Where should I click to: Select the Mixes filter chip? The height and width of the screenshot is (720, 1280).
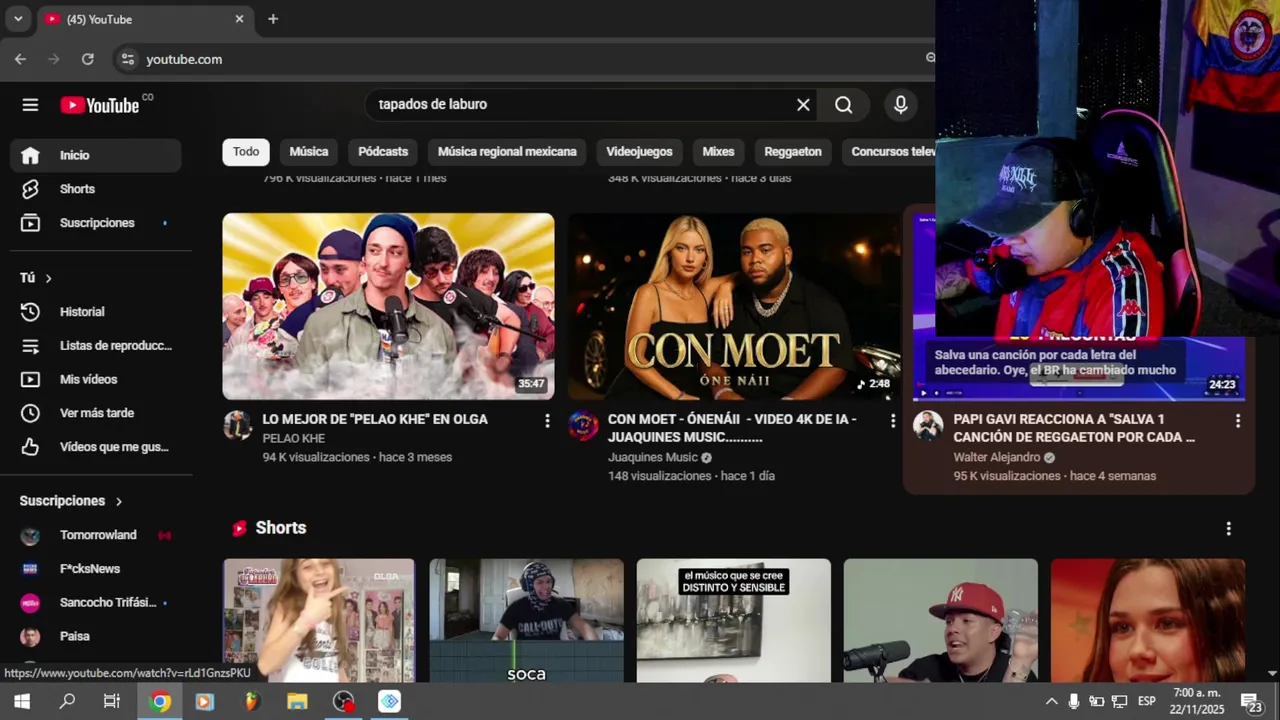(x=718, y=152)
